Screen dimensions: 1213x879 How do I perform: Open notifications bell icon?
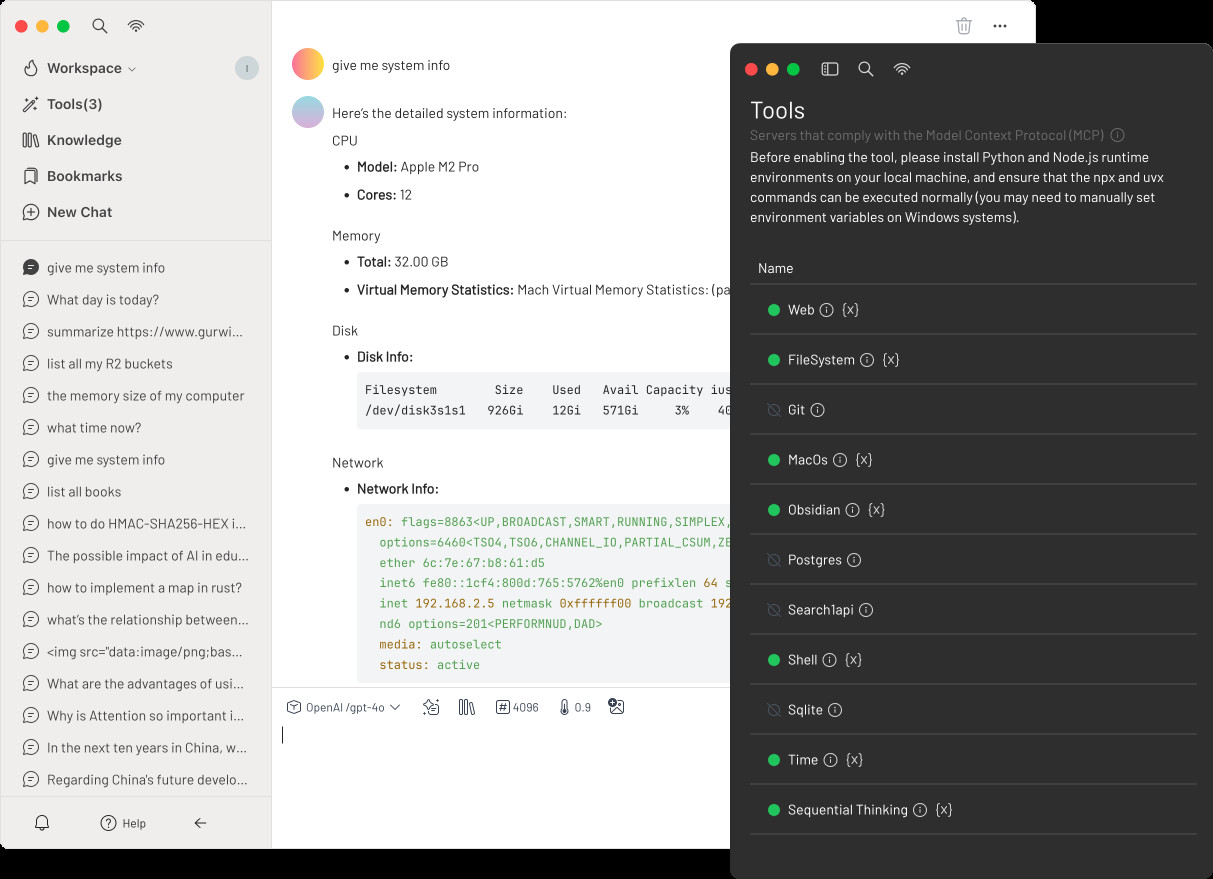pos(42,823)
